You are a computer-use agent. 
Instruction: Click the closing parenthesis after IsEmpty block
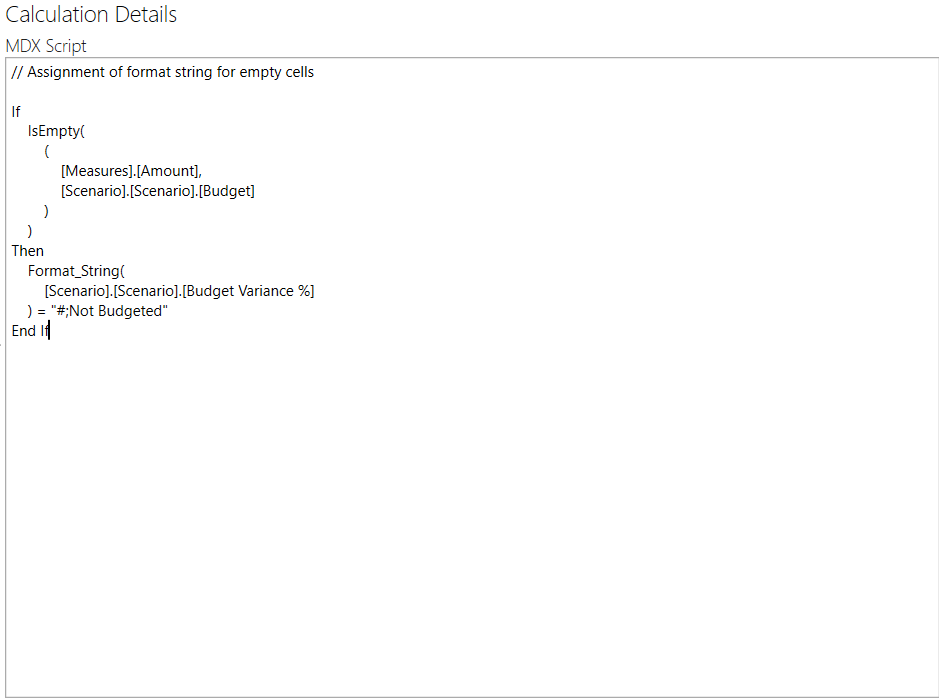pyautogui.click(x=30, y=230)
